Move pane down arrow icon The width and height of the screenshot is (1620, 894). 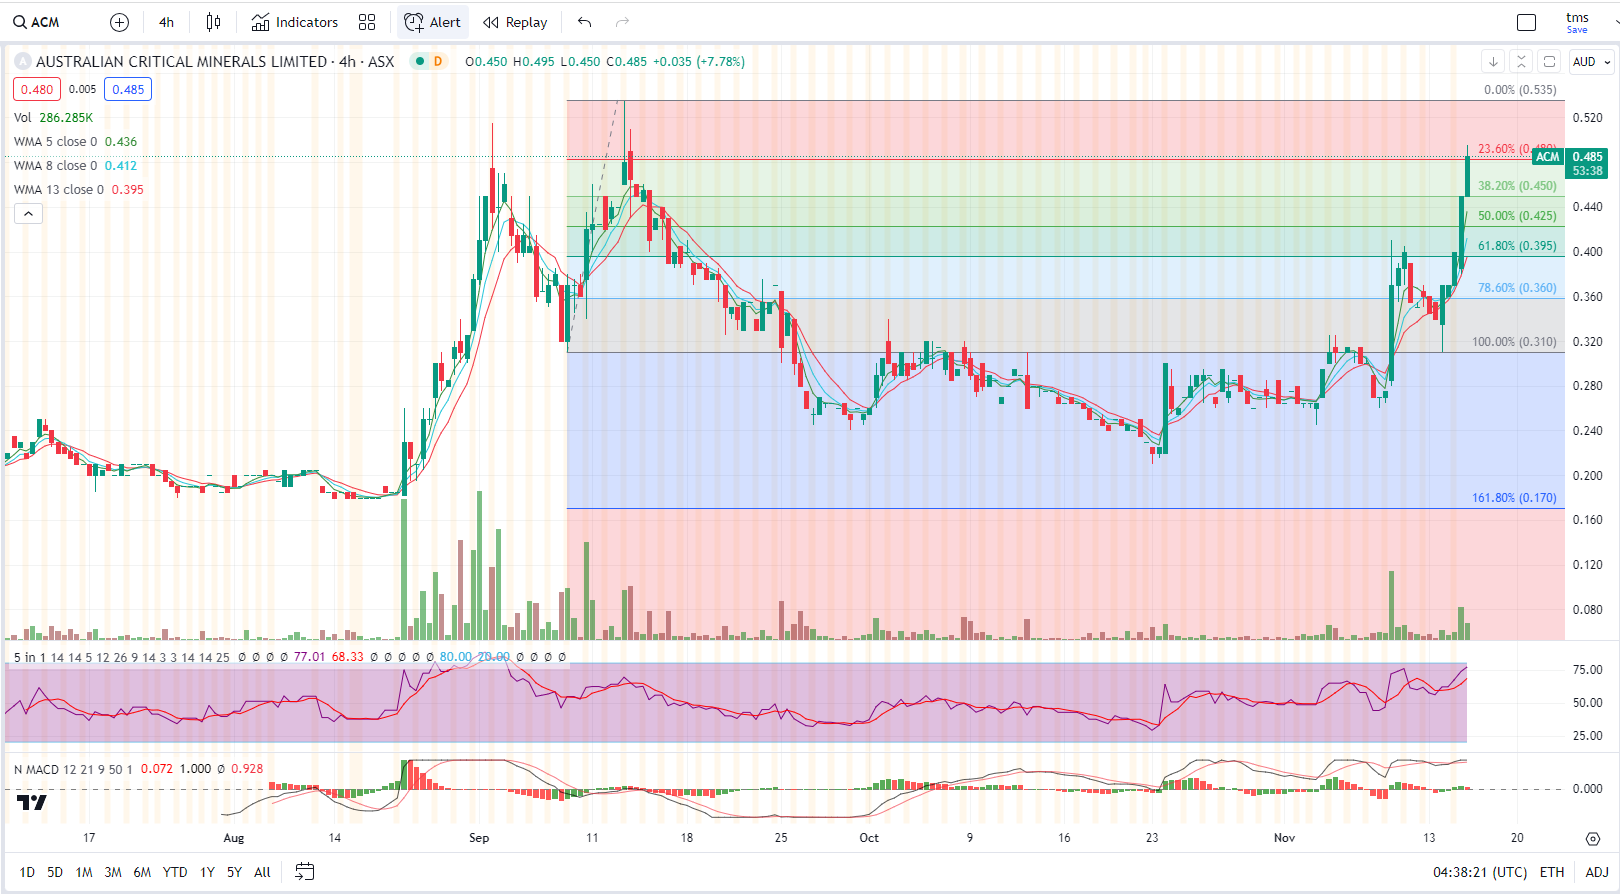(x=1493, y=62)
